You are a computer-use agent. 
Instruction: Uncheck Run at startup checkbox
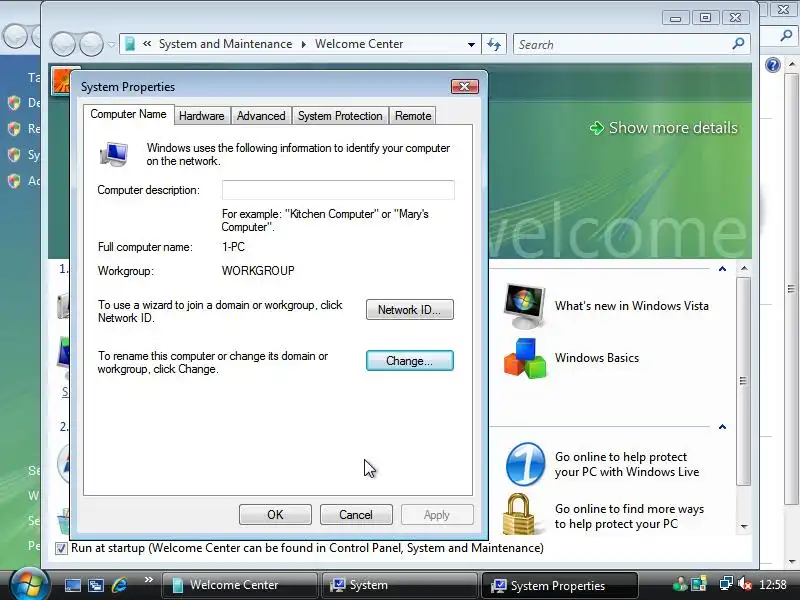point(61,548)
